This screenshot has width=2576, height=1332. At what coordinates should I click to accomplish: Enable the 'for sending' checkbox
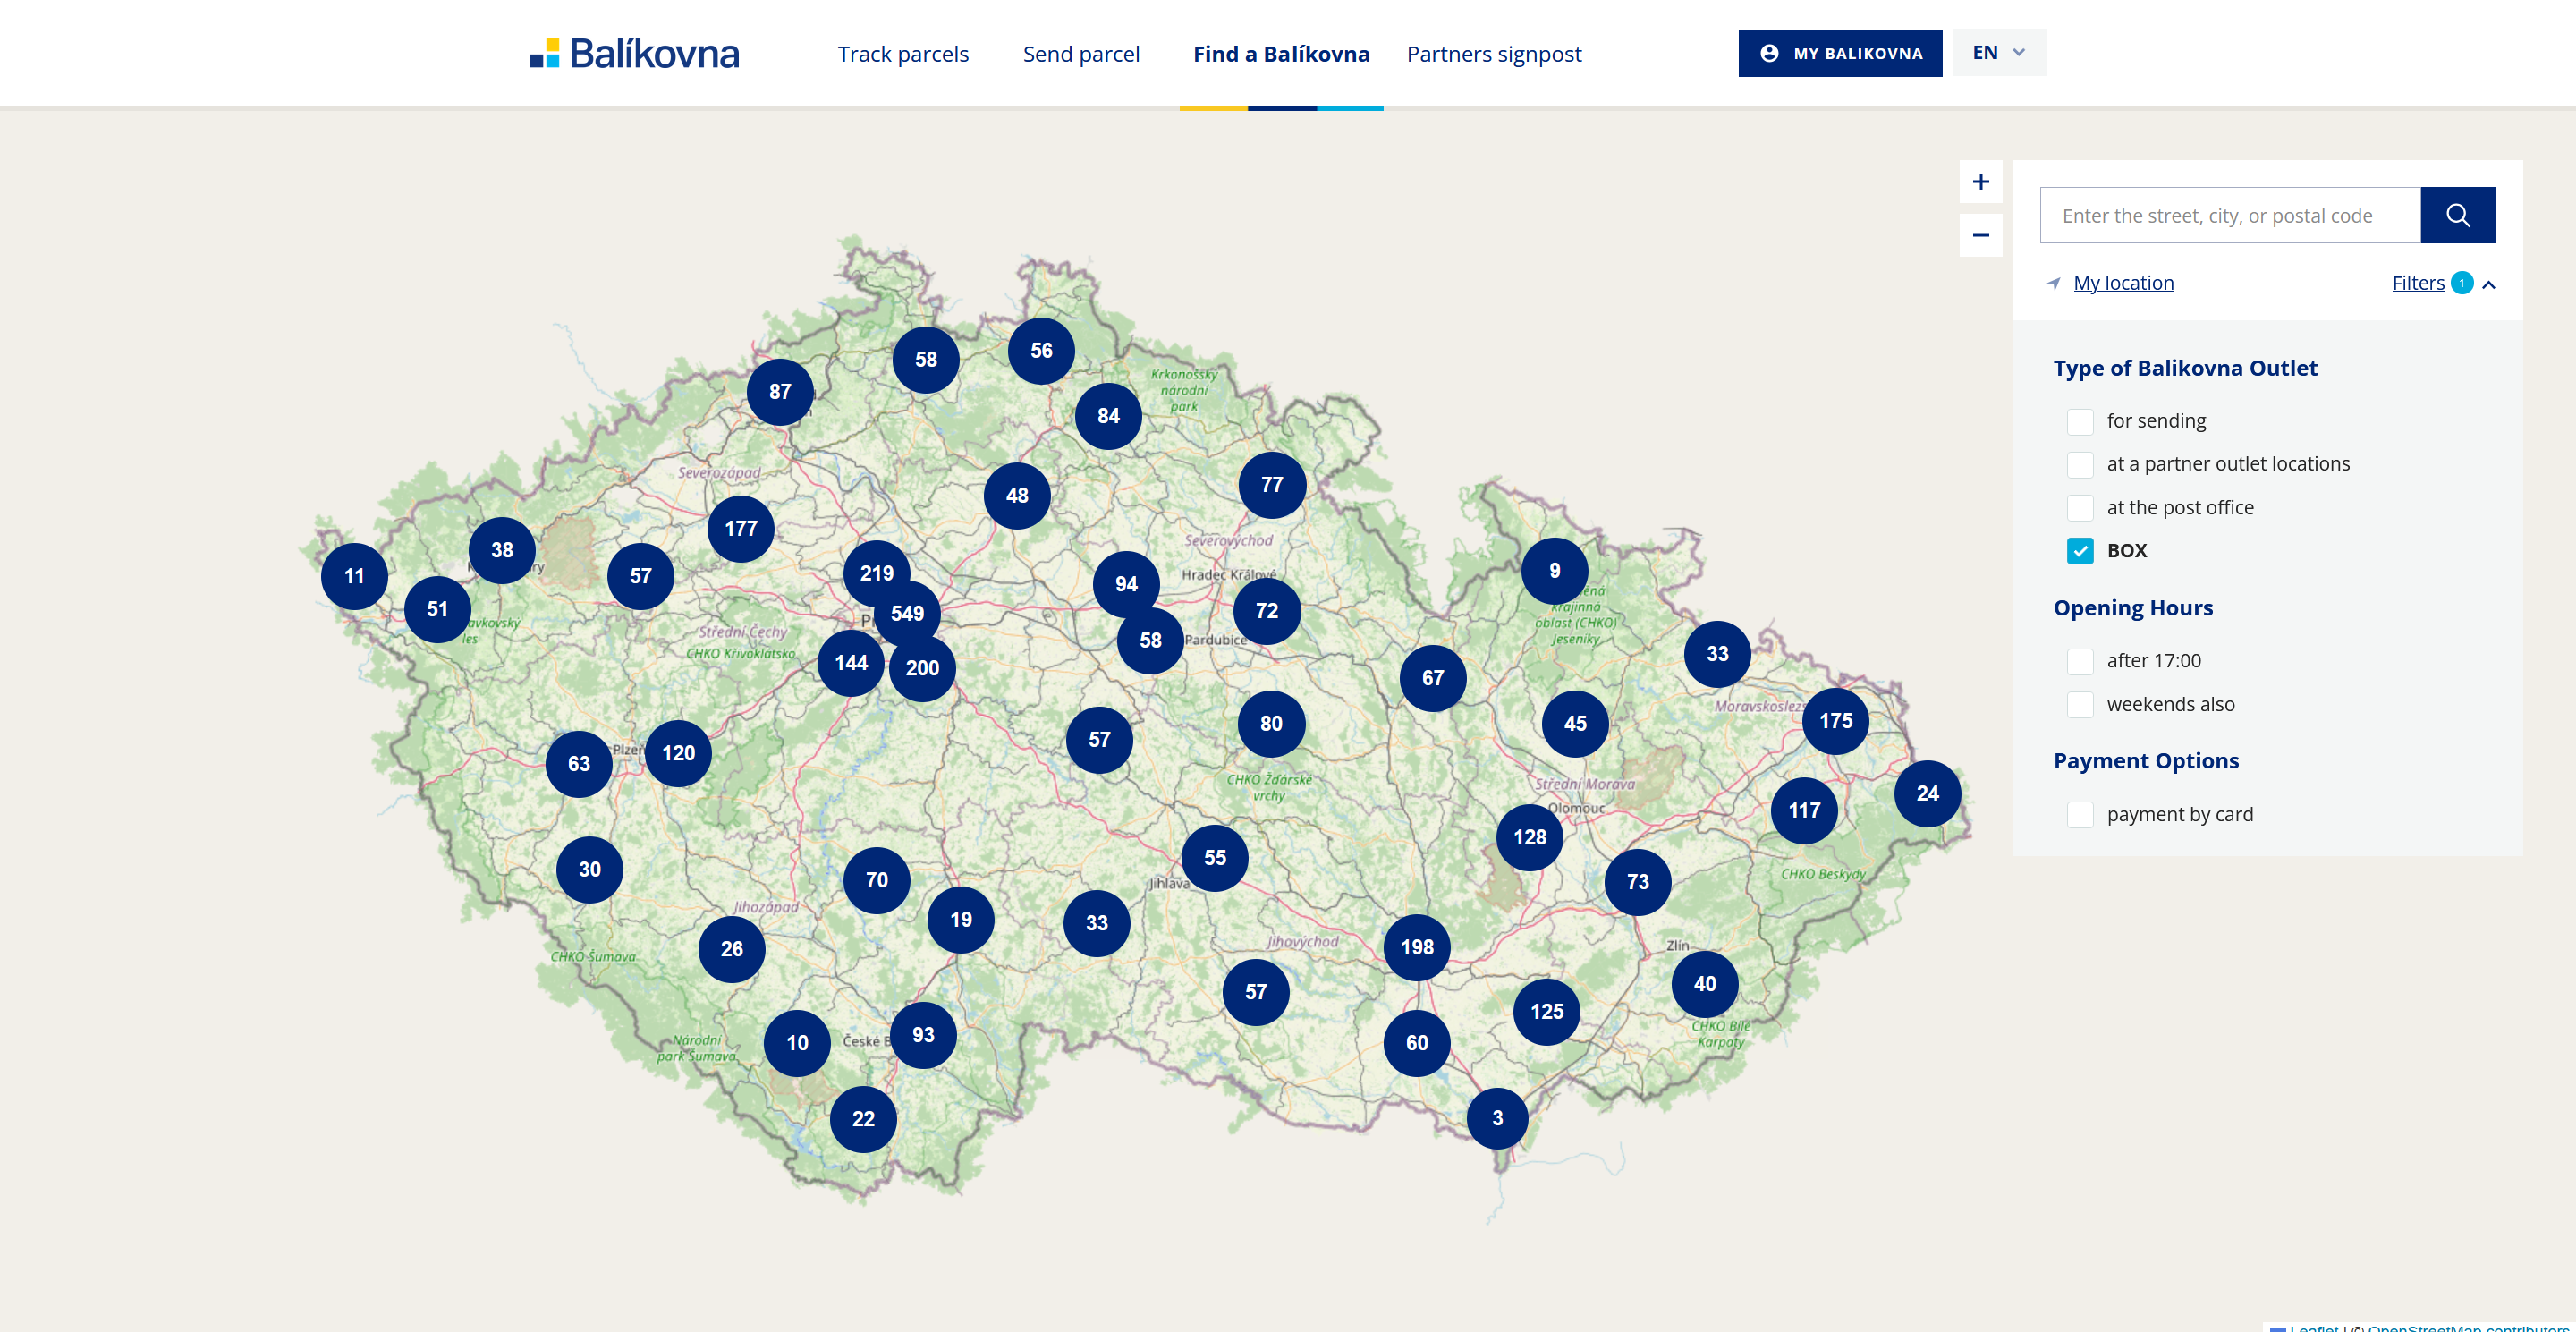coord(2080,421)
